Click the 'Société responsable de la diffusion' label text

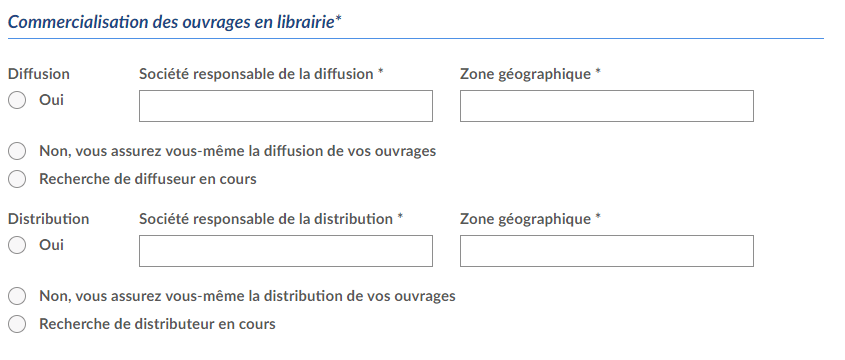pos(256,74)
